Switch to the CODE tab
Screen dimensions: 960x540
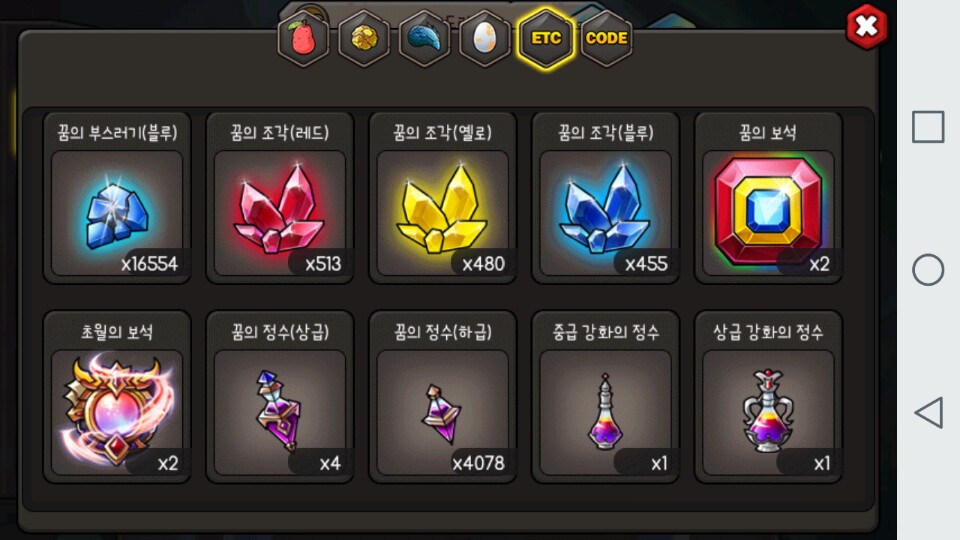(606, 39)
